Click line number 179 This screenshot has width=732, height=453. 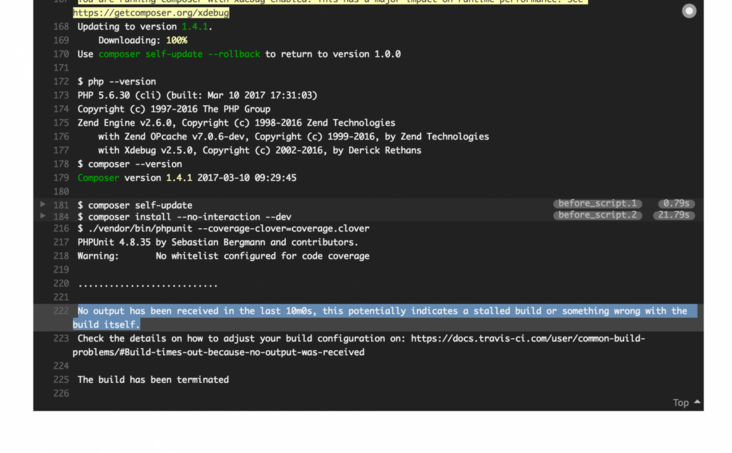click(x=61, y=178)
